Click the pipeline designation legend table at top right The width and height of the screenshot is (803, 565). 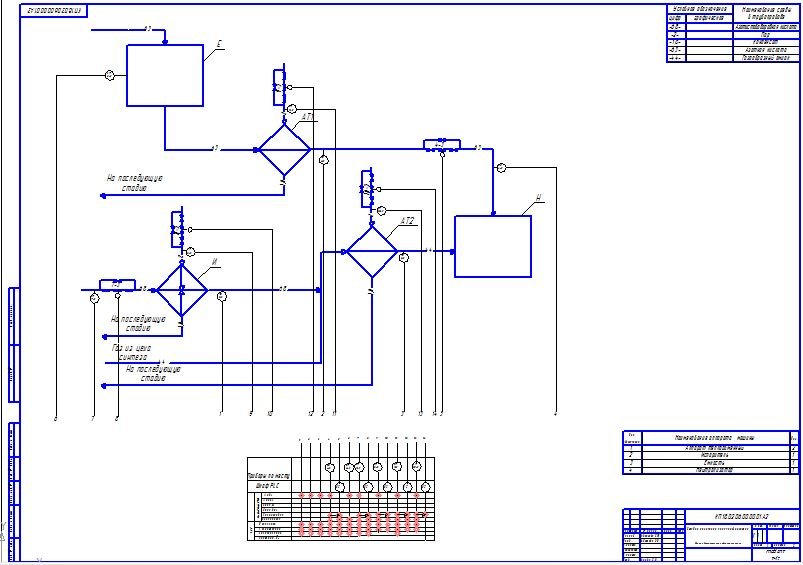(x=733, y=33)
